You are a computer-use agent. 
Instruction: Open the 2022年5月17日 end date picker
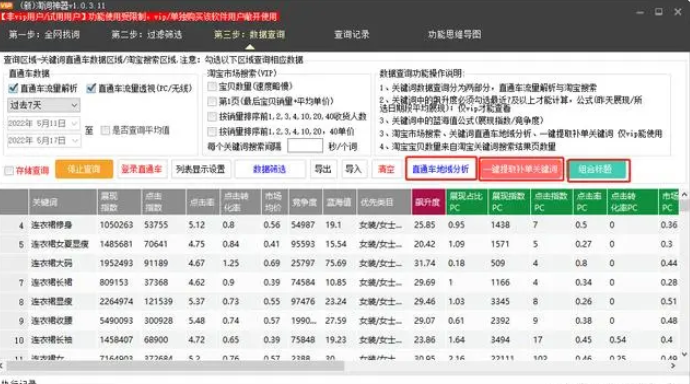44,141
